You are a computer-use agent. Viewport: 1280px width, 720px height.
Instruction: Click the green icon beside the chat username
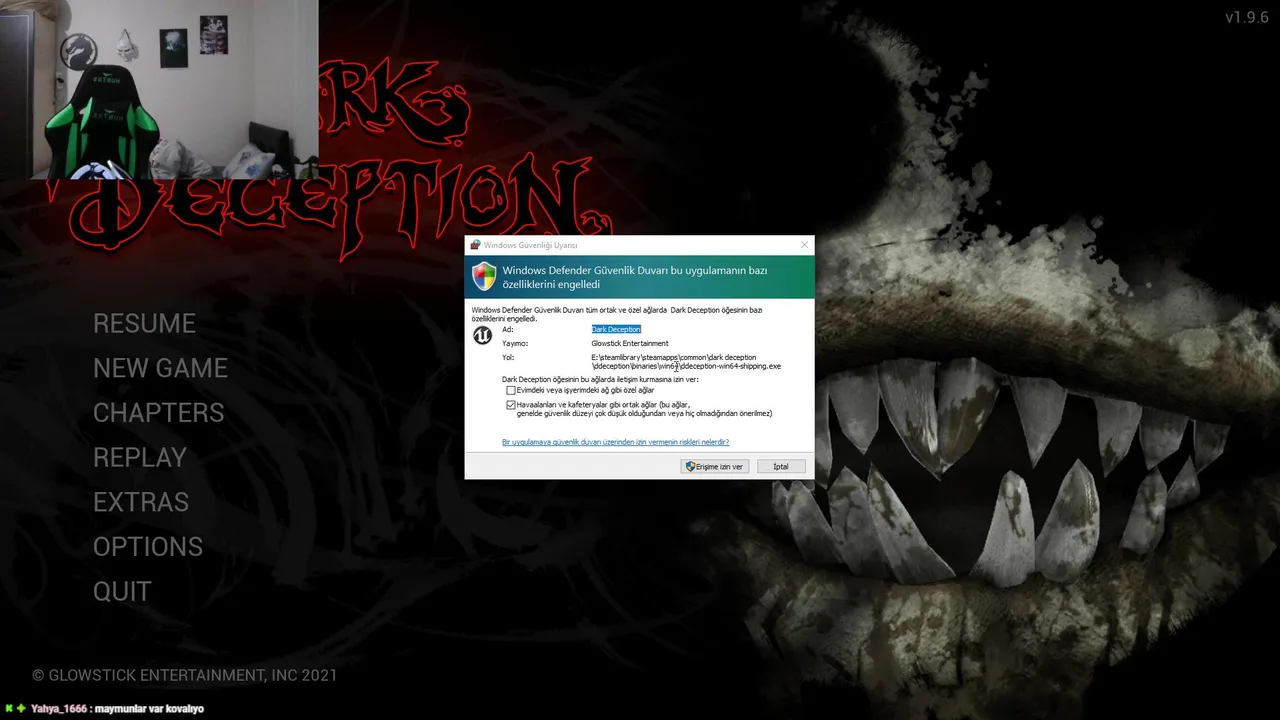coord(21,709)
